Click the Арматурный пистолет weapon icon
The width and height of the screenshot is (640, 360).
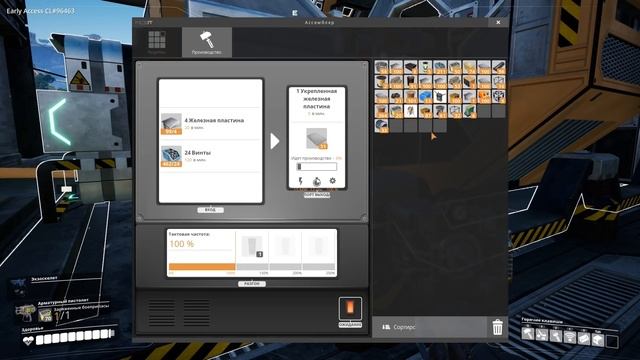pyautogui.click(x=25, y=313)
